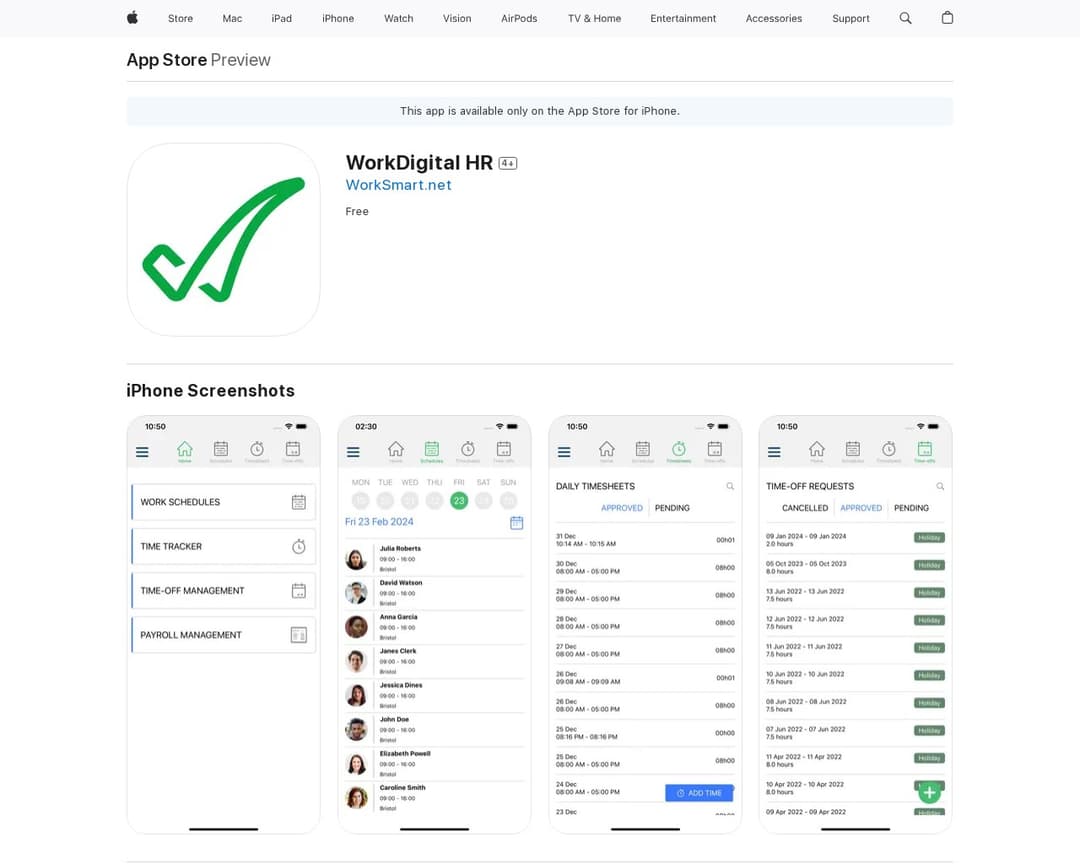Click the green timesheet icon in third screenshot
Image resolution: width=1080 pixels, height=864 pixels.
point(678,450)
